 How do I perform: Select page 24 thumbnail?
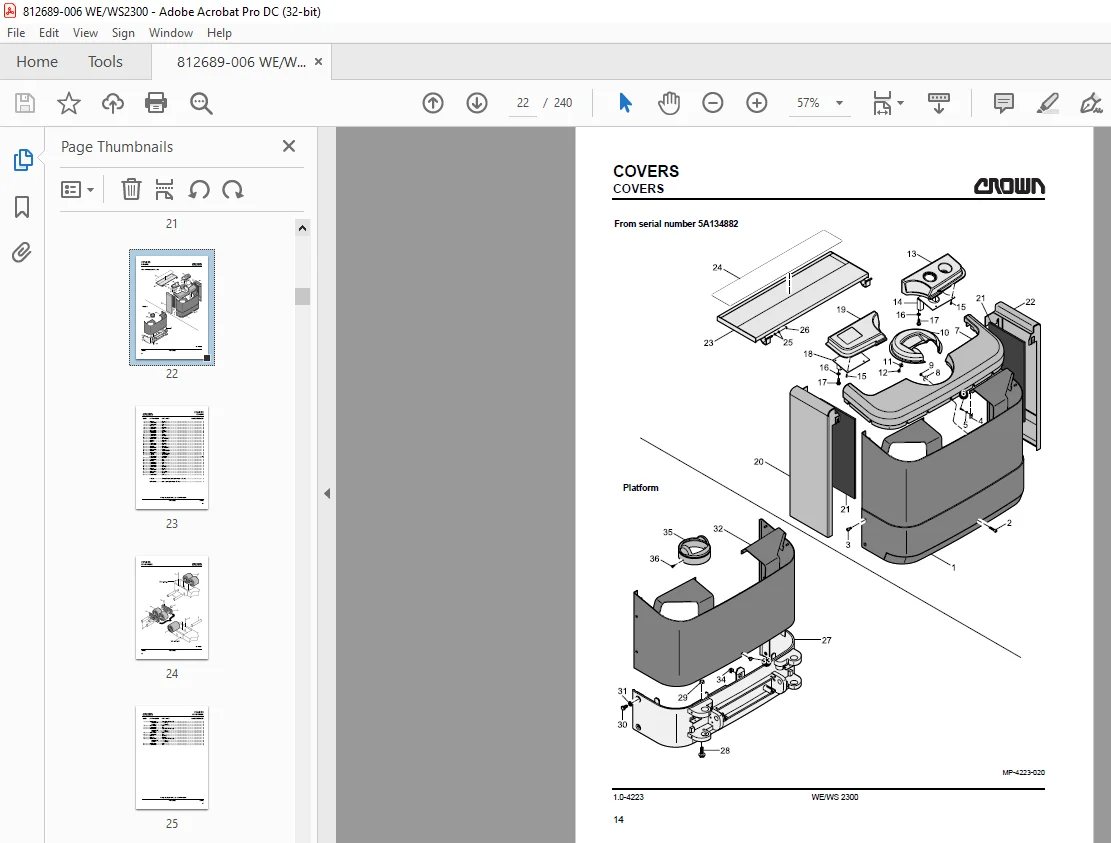pos(172,608)
